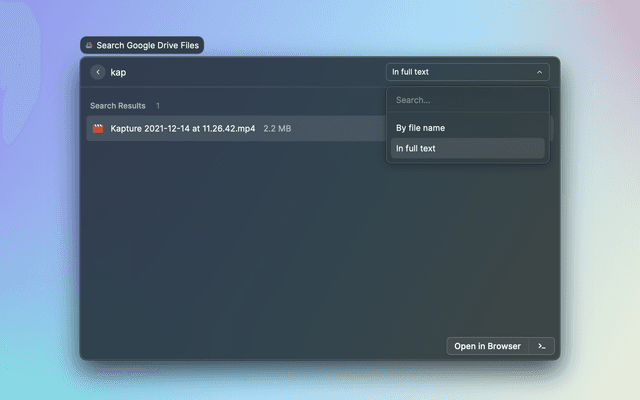640x400 pixels.
Task: Click the 'Search Results' section header
Action: (x=118, y=105)
